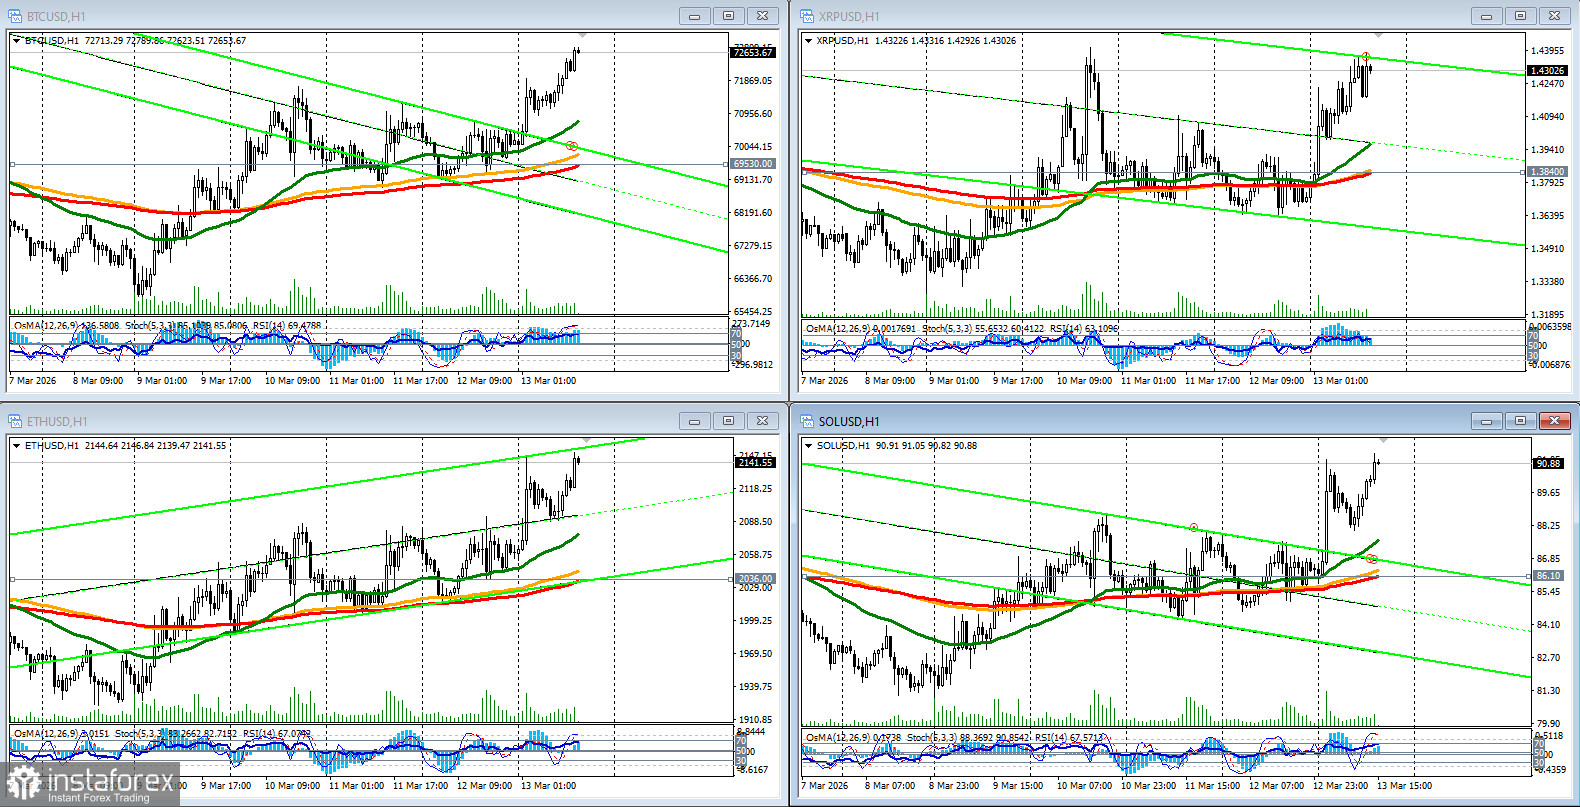
Task: Grab the chart shift marker in ETHUSD chart
Action: point(587,441)
